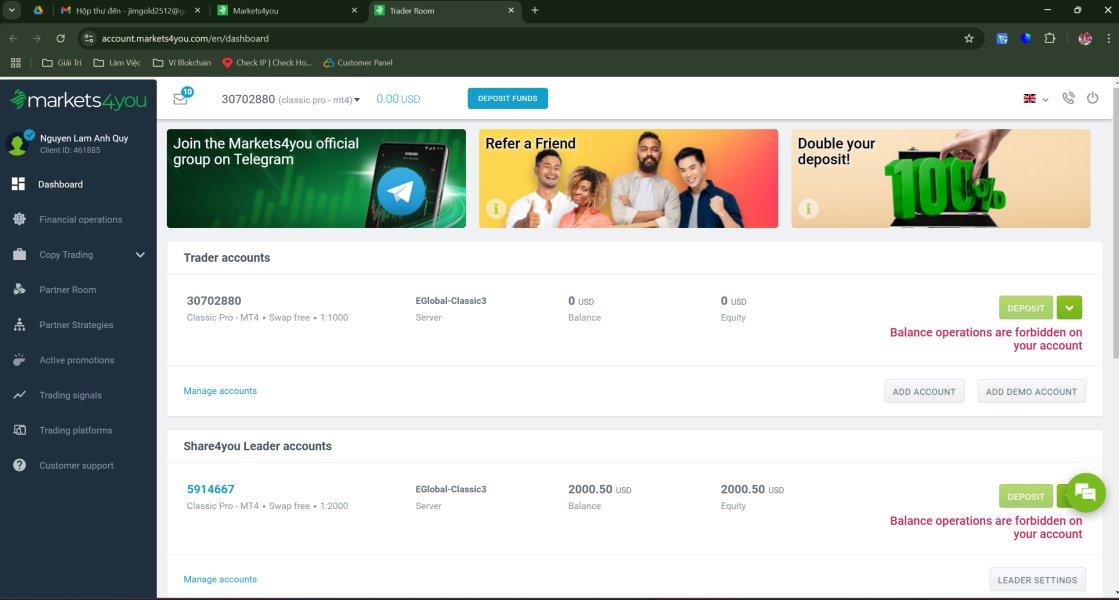This screenshot has height=600, width=1119.
Task: Click Manage accounts under Trader accounts
Action: 220,391
